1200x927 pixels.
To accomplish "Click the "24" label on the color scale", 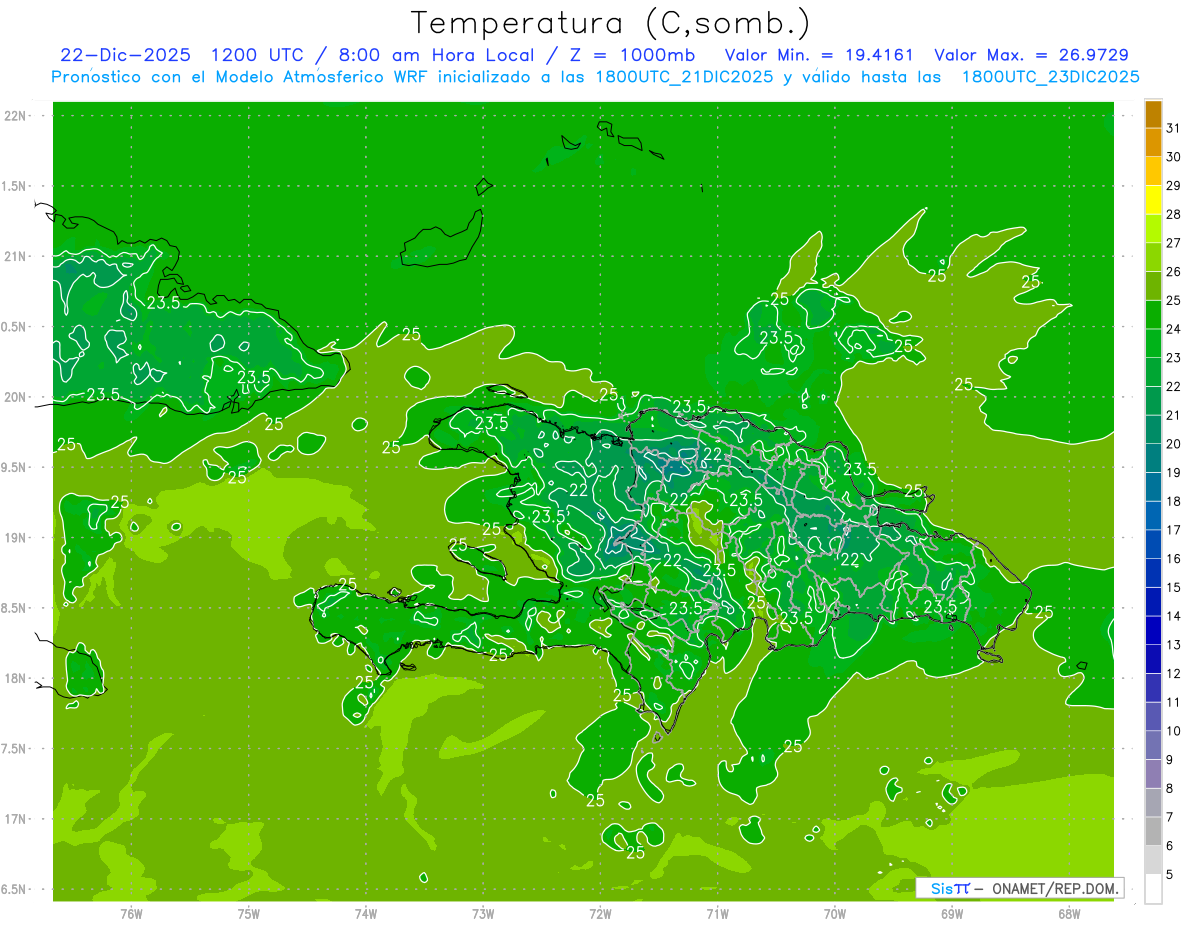I will (x=1173, y=329).
